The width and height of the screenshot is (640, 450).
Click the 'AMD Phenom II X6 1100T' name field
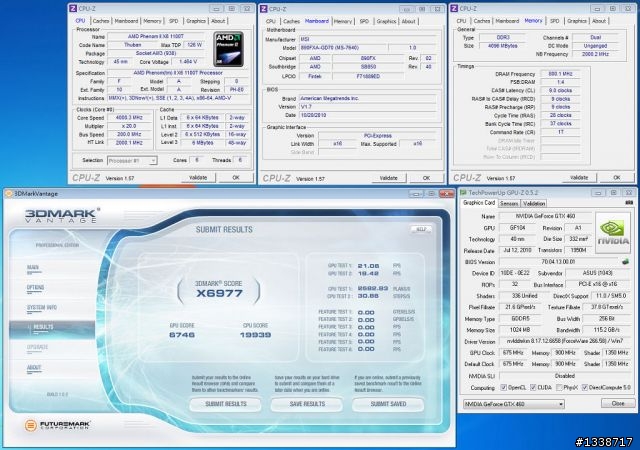pos(156,36)
